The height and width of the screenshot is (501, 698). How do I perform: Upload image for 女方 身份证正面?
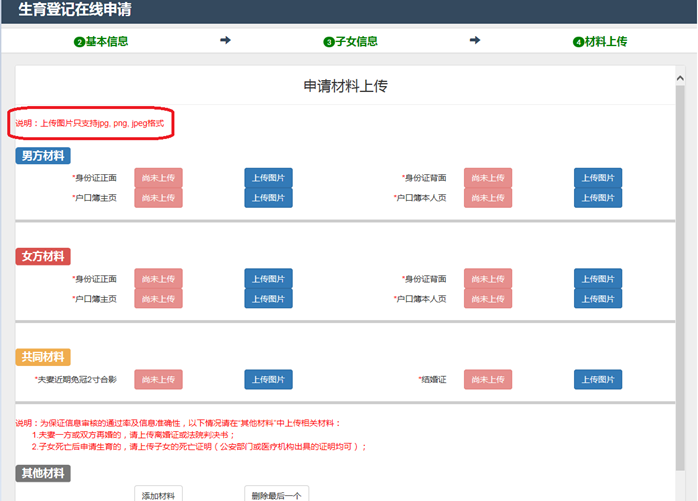tap(268, 279)
